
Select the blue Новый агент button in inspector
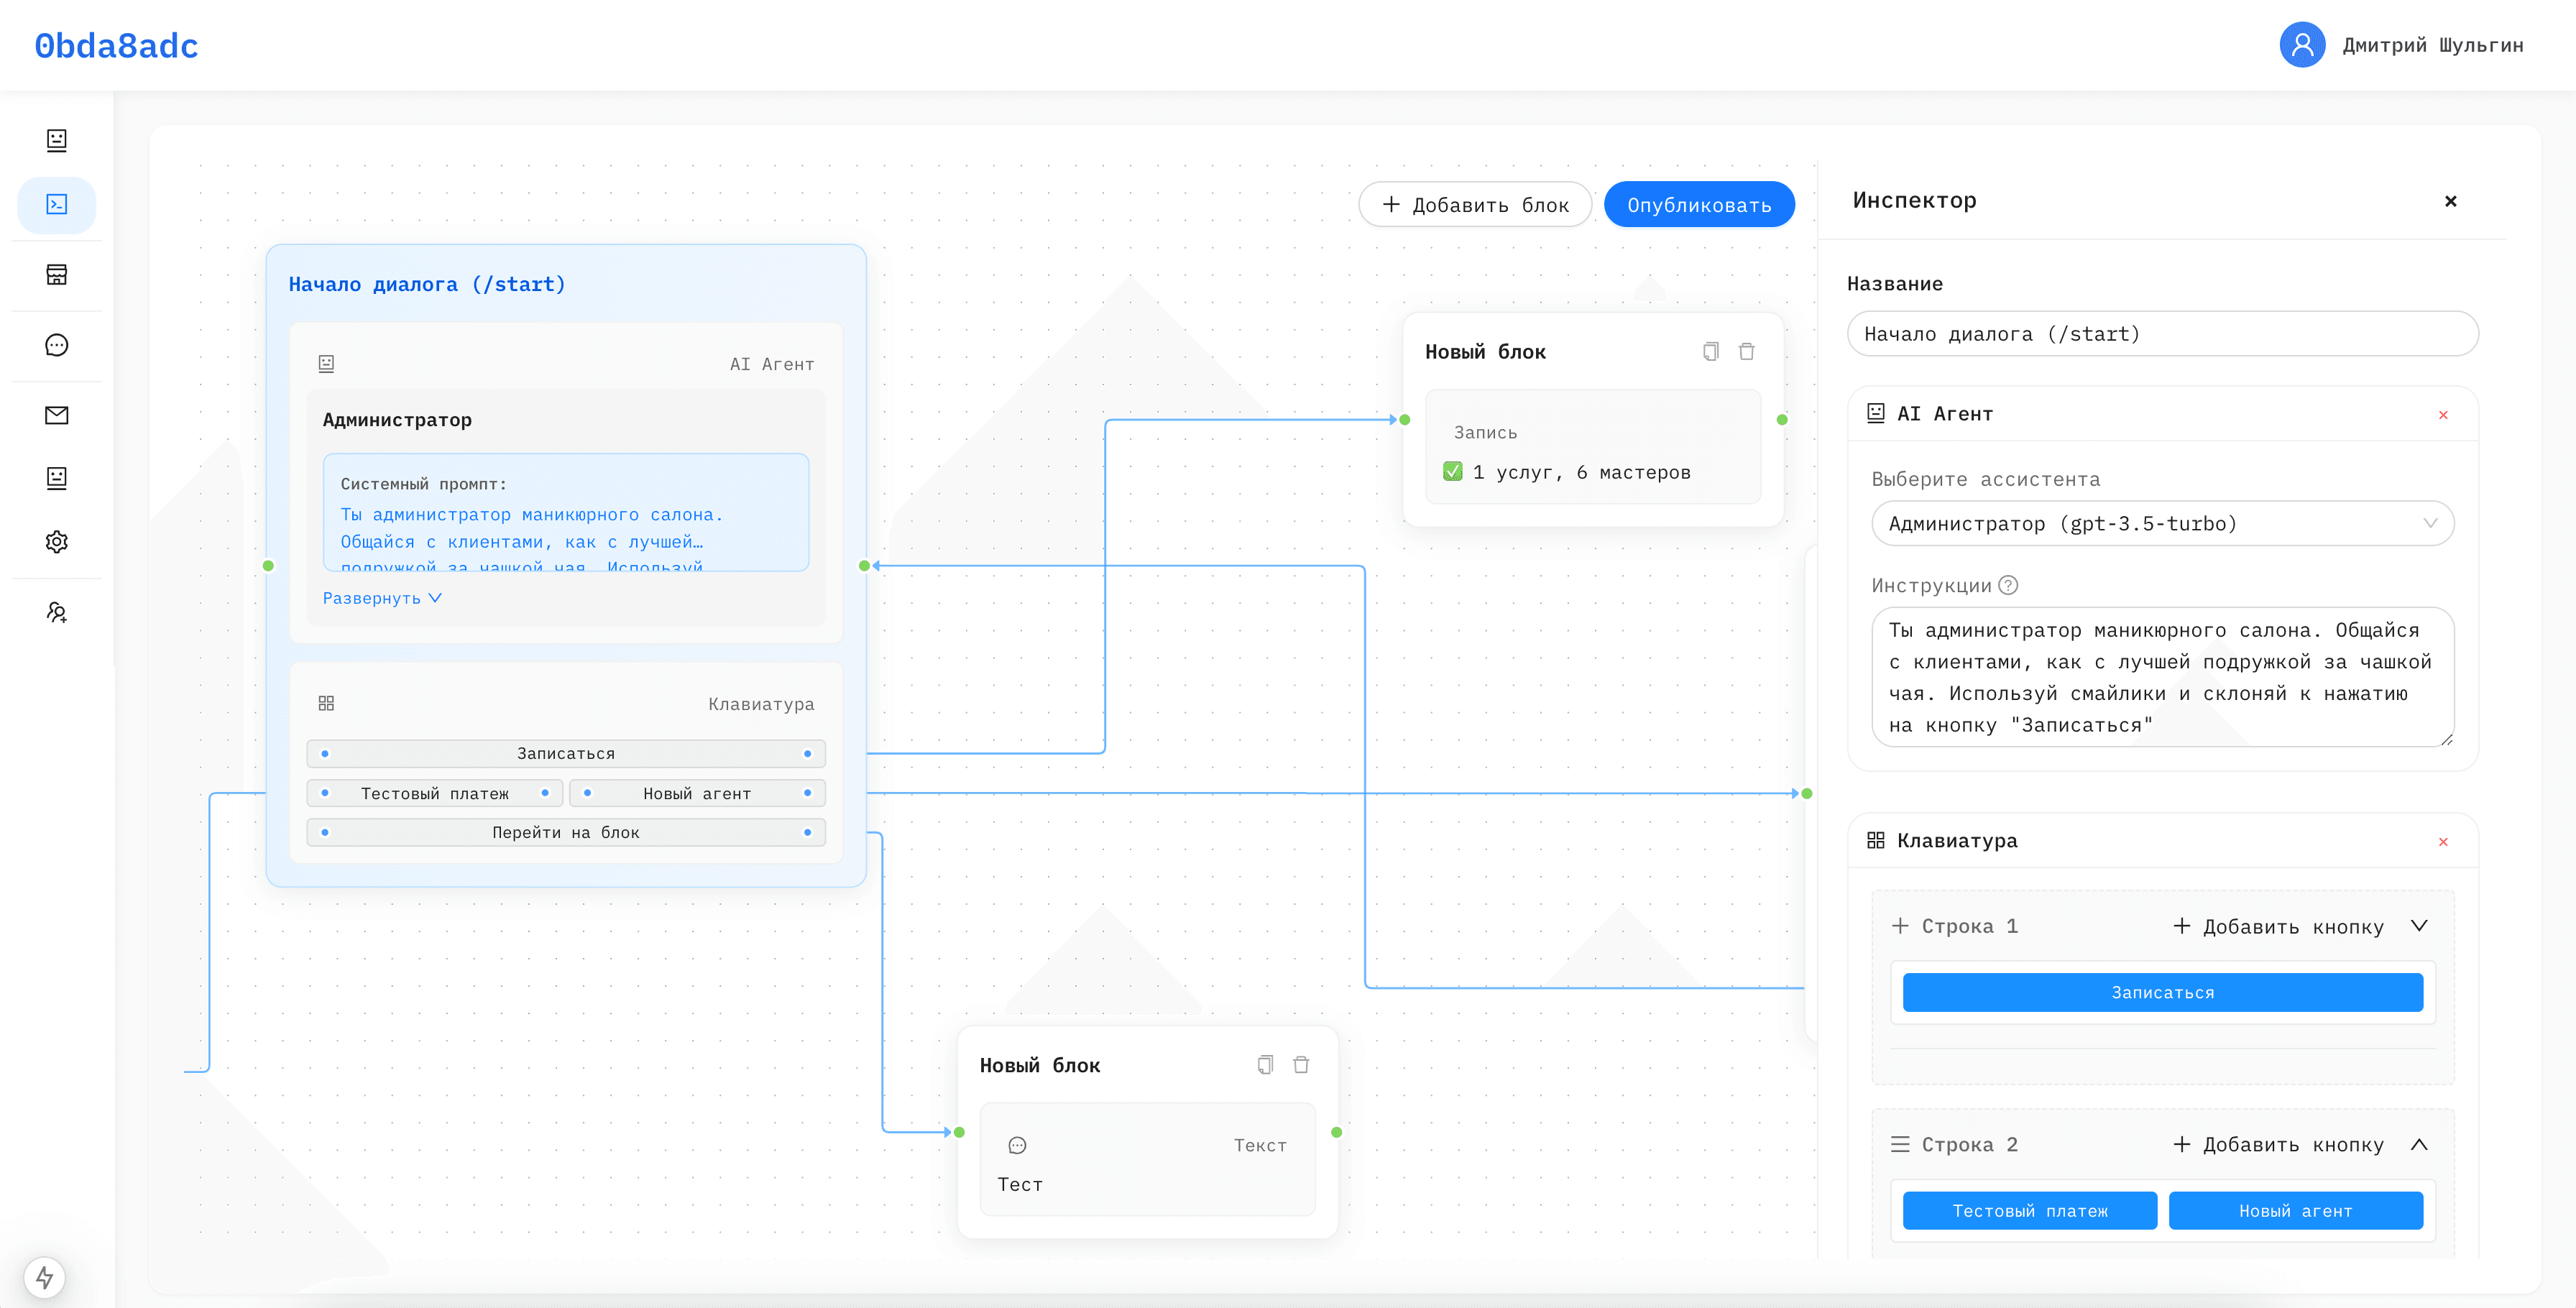[x=2295, y=1210]
